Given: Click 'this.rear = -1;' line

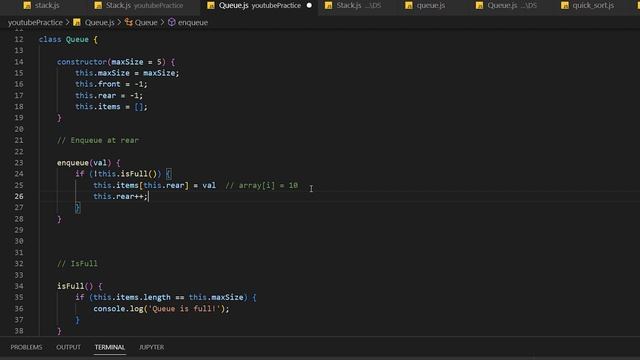Looking at the screenshot, I should [x=109, y=96].
